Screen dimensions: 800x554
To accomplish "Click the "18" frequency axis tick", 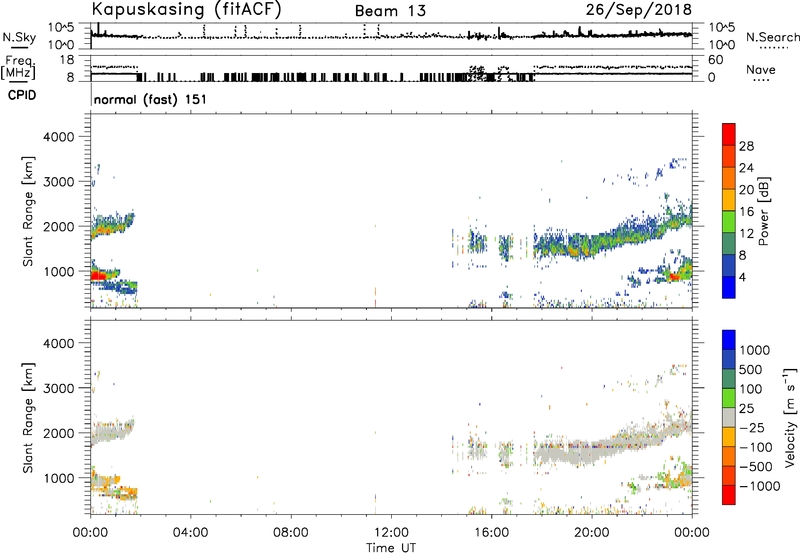I will pyautogui.click(x=67, y=60).
